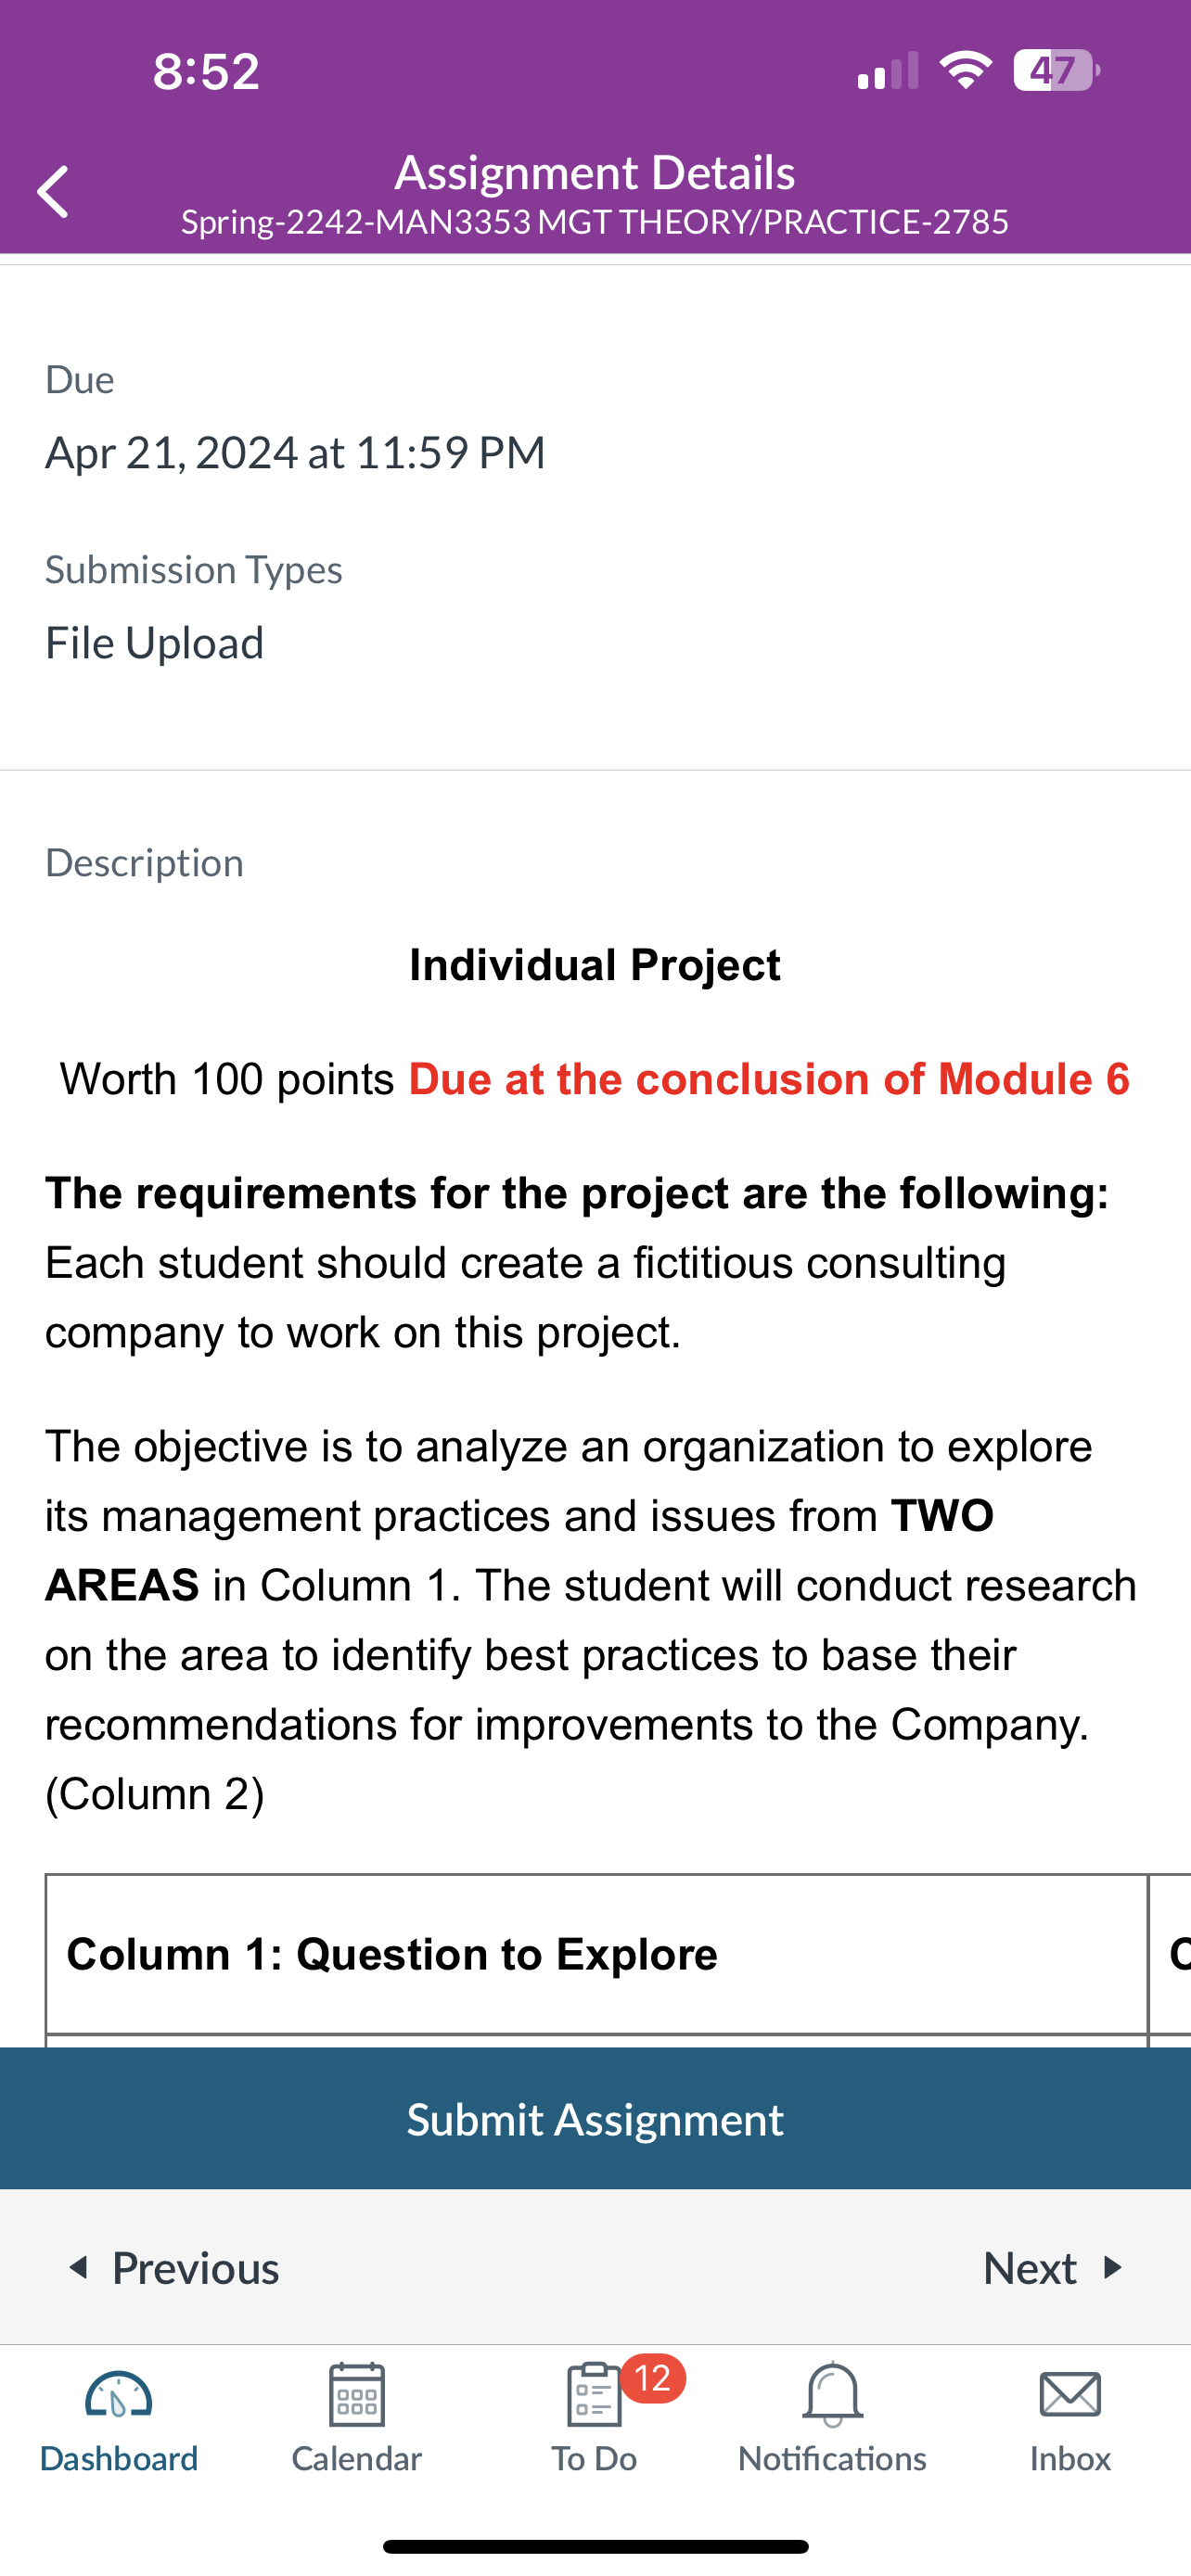Click Submit Assignment button
Viewport: 1191px width, 2576px height.
tap(595, 2118)
